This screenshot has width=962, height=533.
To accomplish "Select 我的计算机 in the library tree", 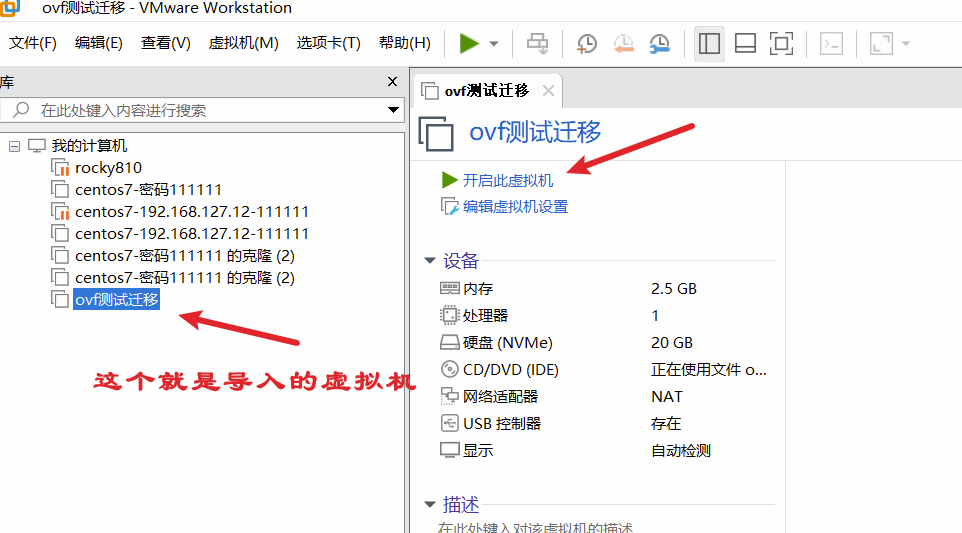I will pos(89,146).
